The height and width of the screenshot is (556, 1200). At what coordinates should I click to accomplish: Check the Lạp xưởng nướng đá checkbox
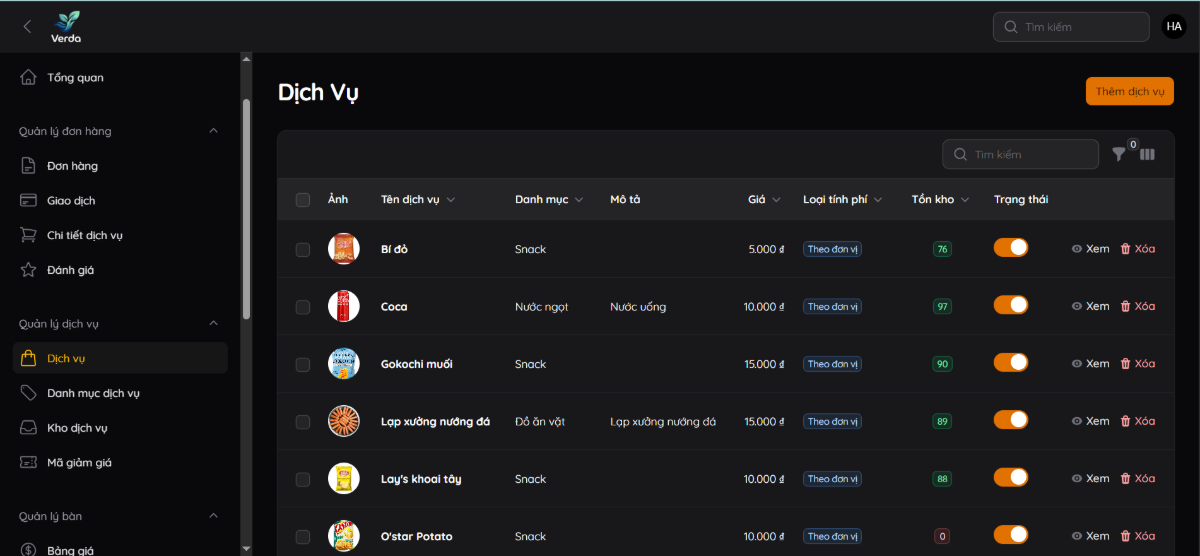(303, 422)
